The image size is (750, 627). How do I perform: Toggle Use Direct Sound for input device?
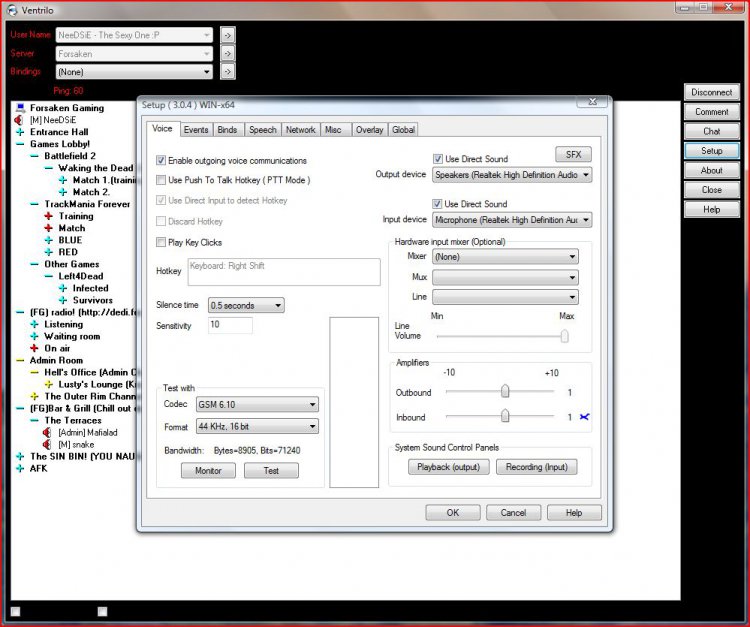[437, 204]
